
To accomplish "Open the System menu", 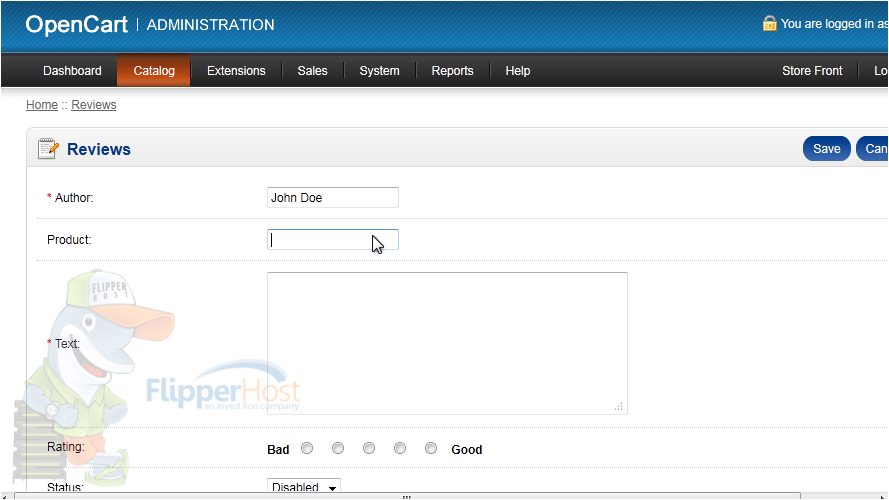I will [x=379, y=71].
